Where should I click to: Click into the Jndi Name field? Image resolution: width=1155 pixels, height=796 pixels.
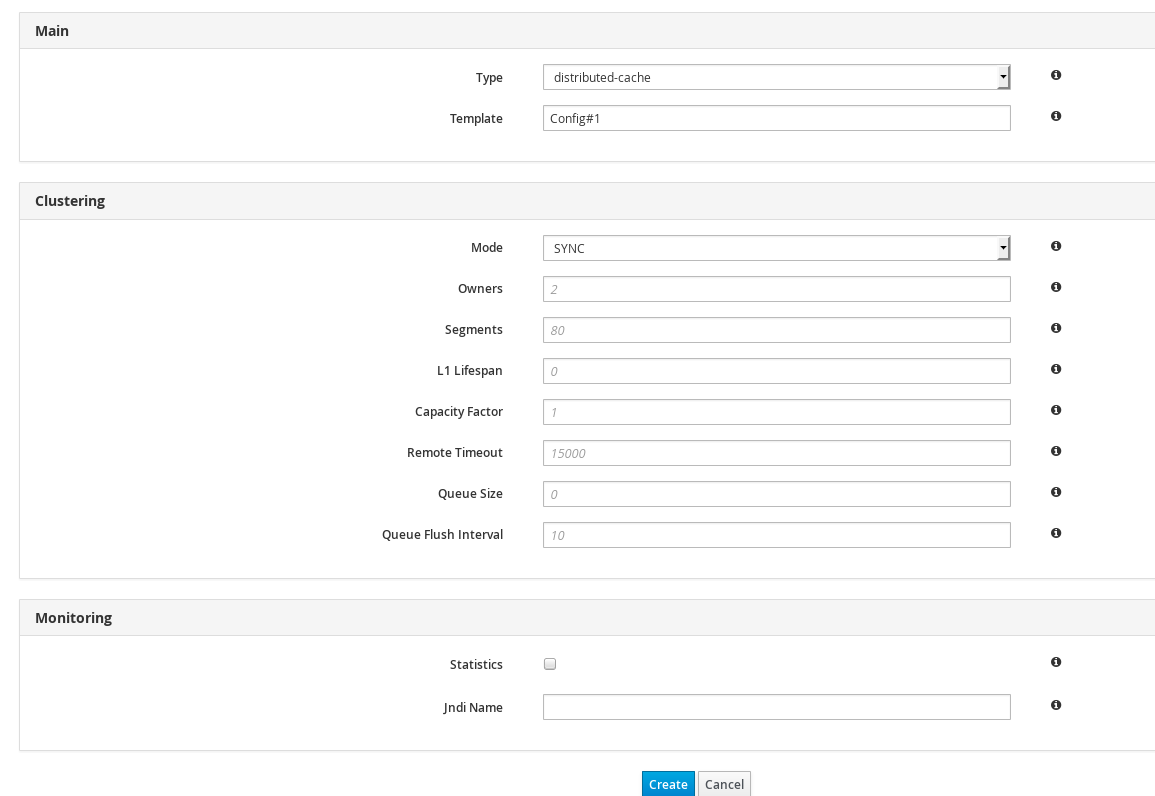pyautogui.click(x=776, y=707)
